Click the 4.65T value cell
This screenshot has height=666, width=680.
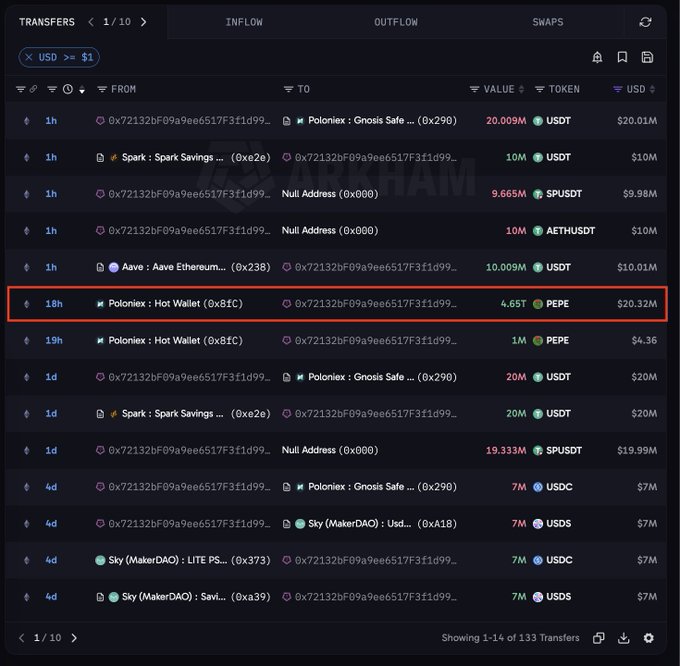513,304
